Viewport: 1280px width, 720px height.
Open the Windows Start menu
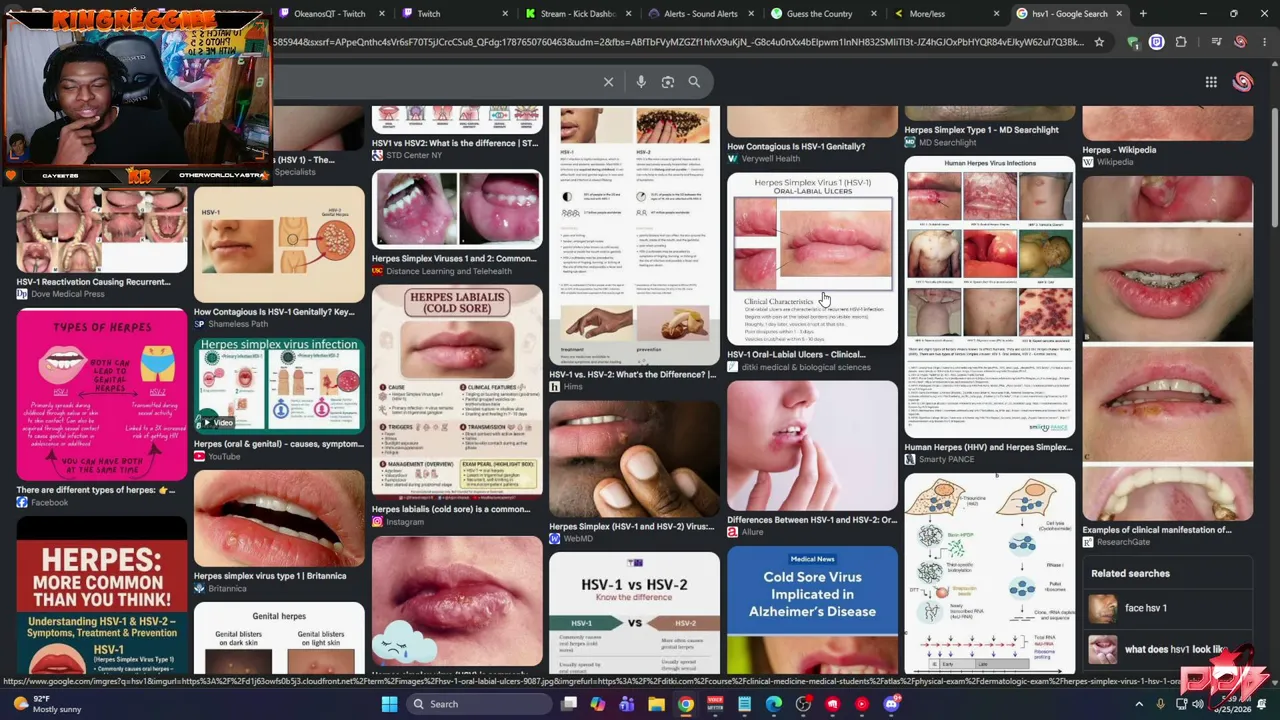point(389,704)
